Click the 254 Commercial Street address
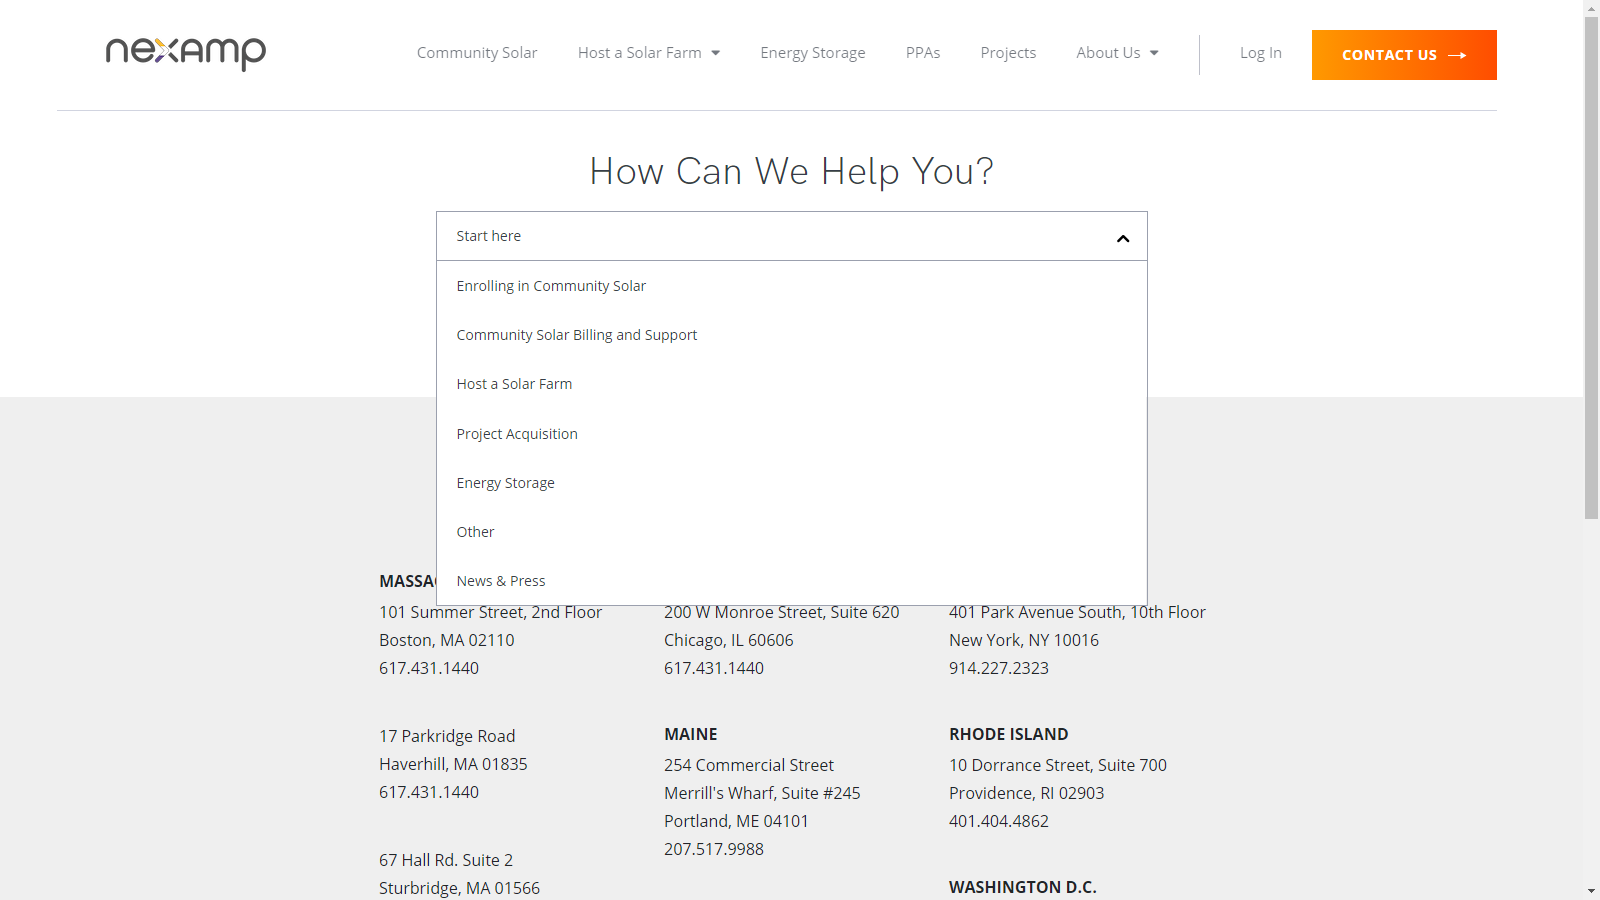1600x900 pixels. [749, 765]
